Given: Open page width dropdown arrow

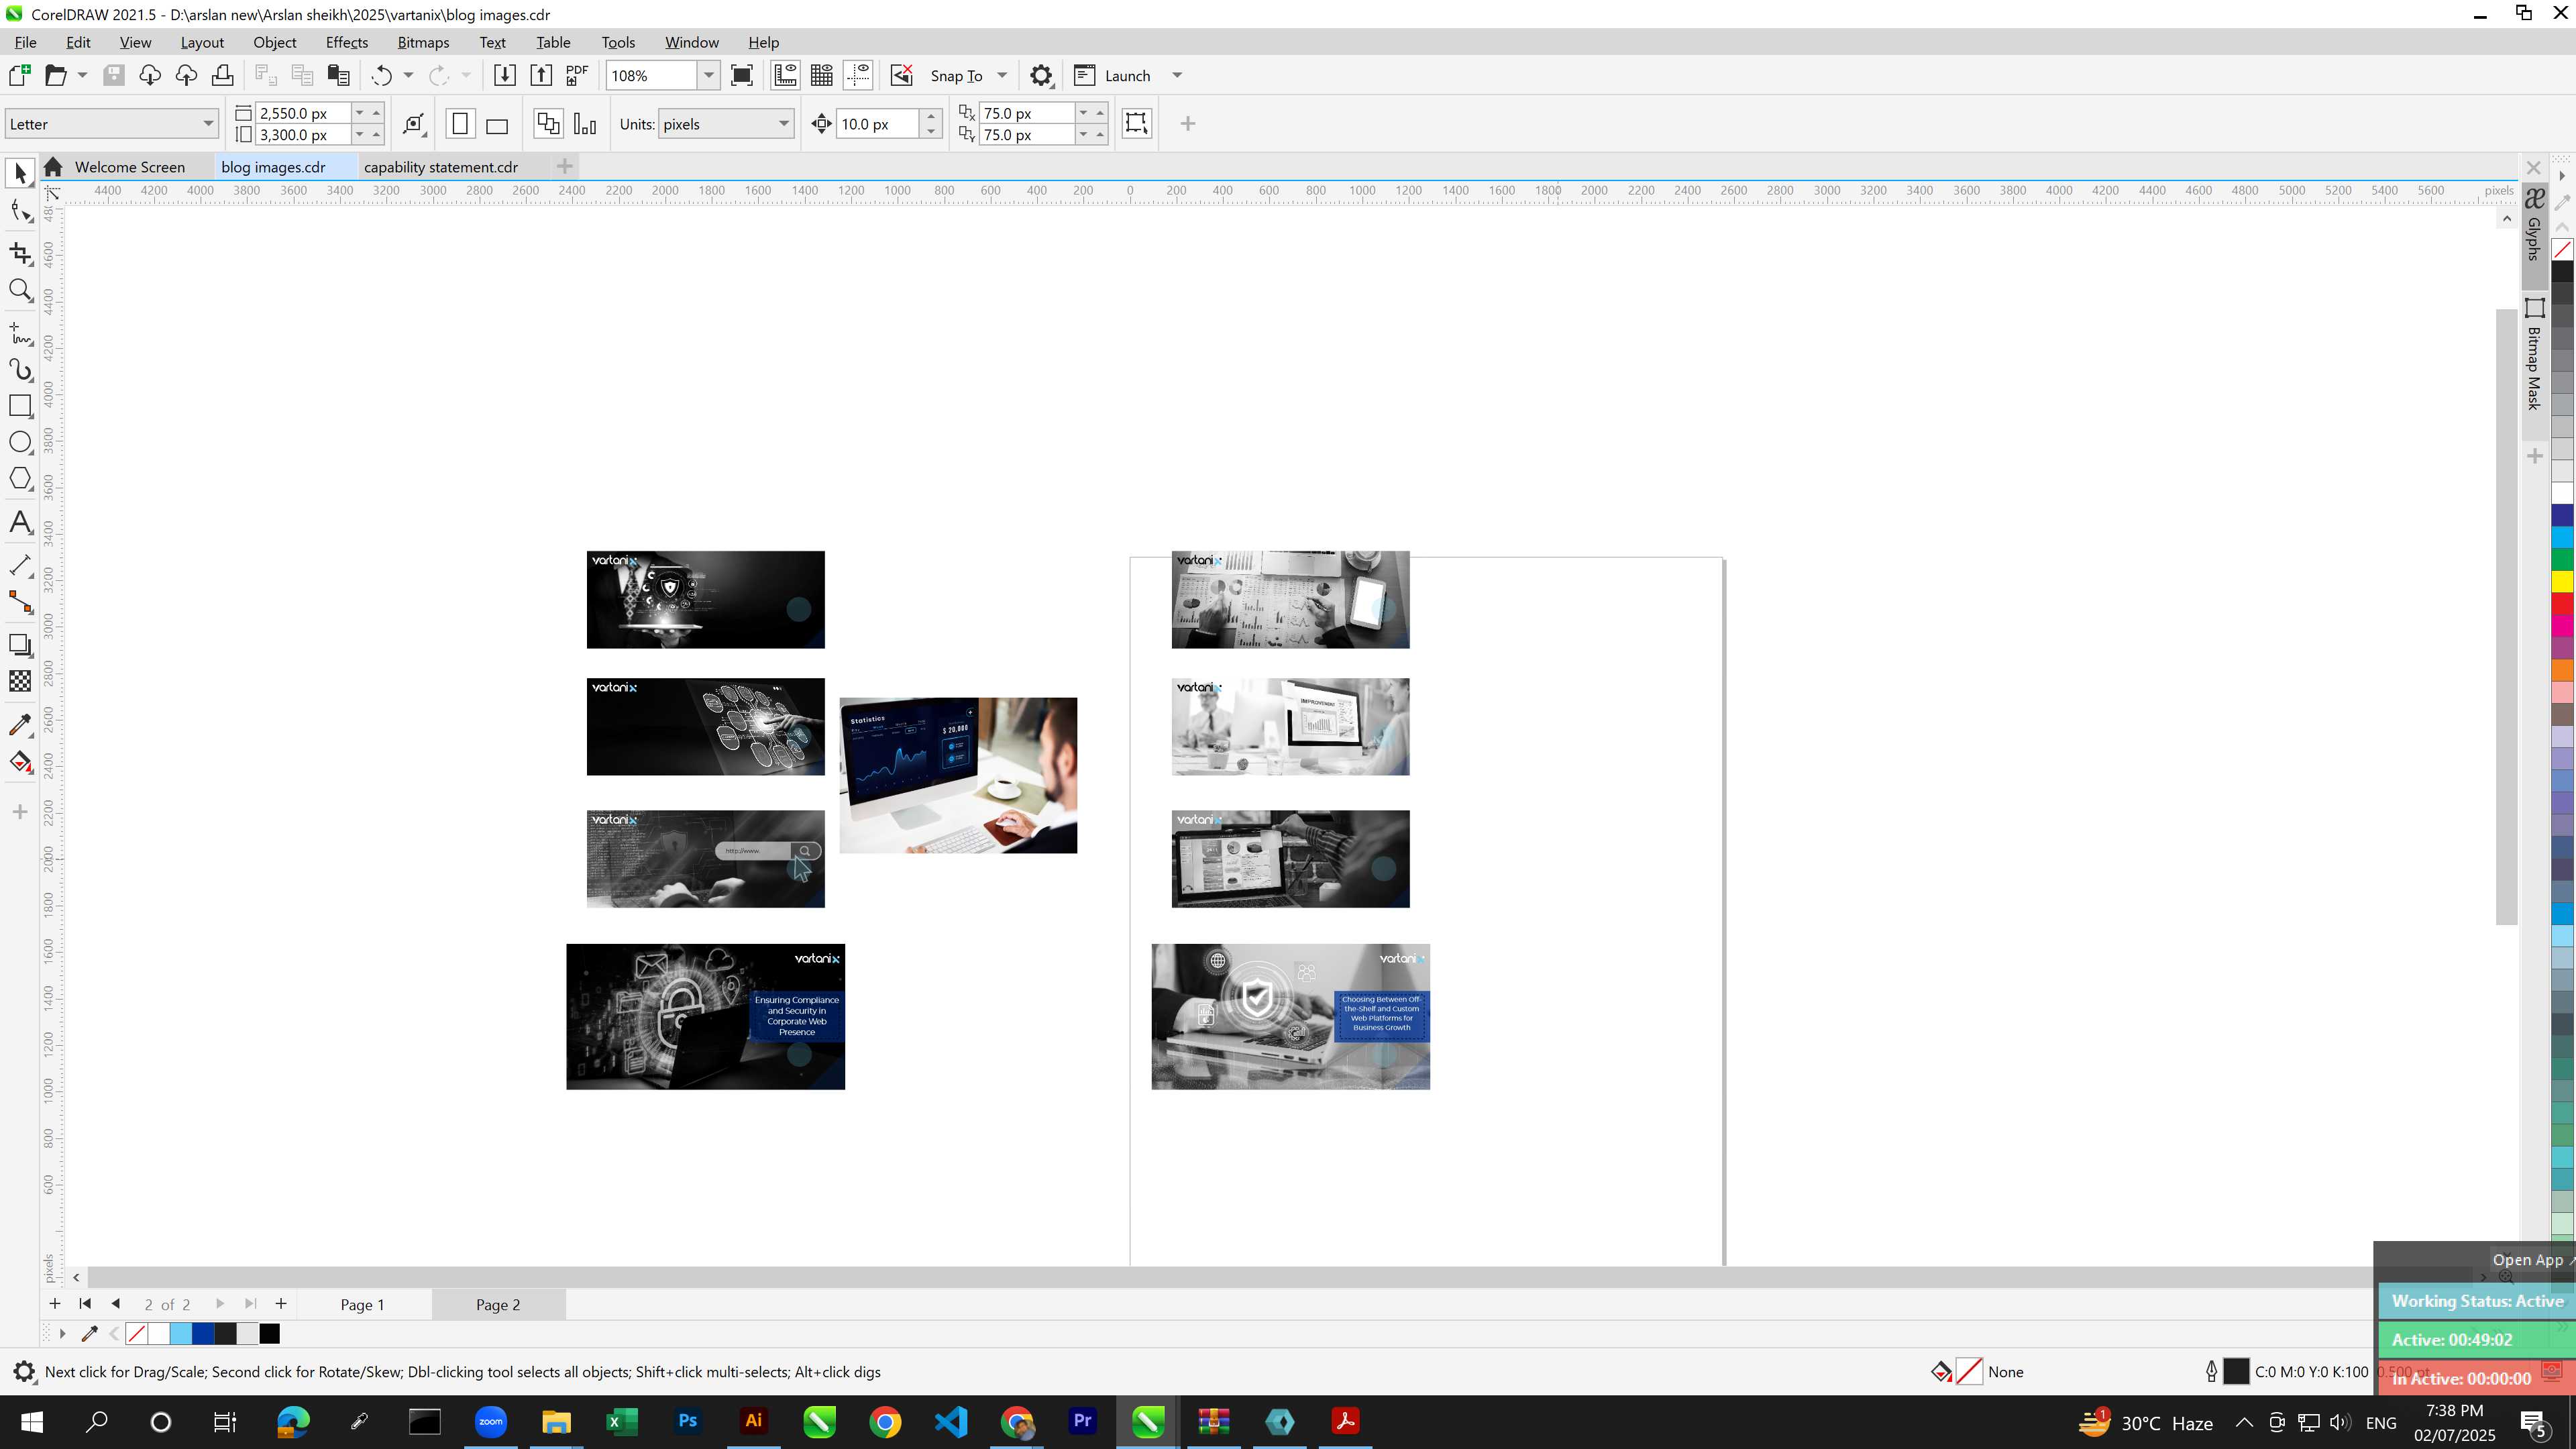Looking at the screenshot, I should (359, 113).
